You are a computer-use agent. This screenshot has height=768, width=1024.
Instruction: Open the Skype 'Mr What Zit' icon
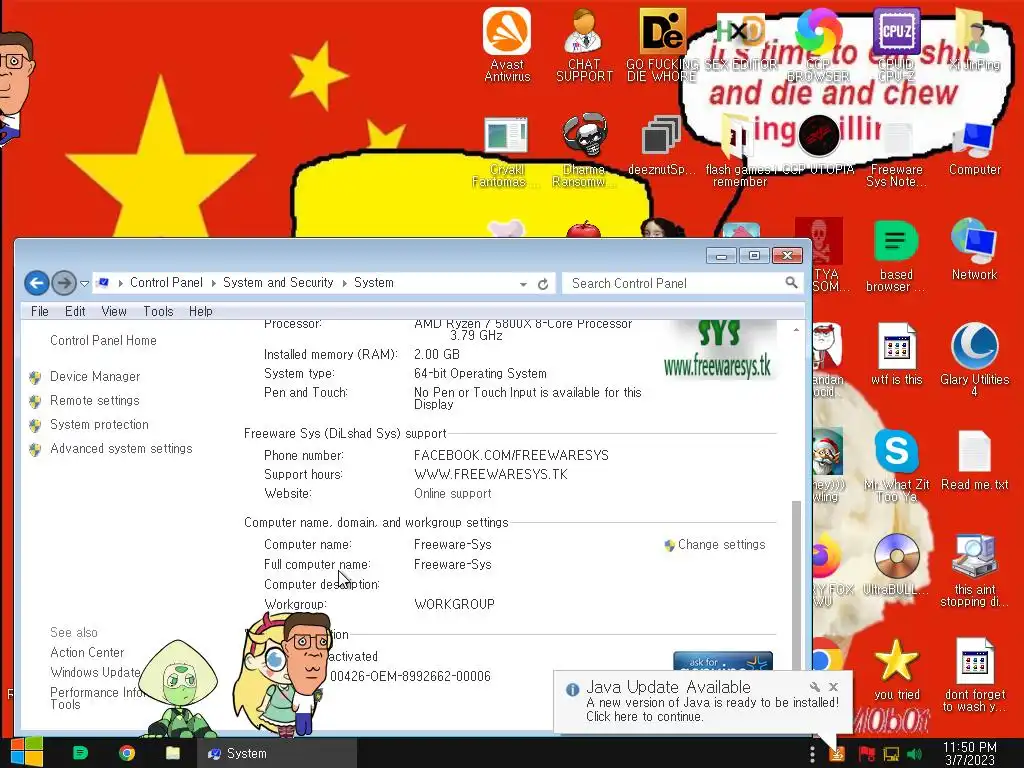coord(896,466)
